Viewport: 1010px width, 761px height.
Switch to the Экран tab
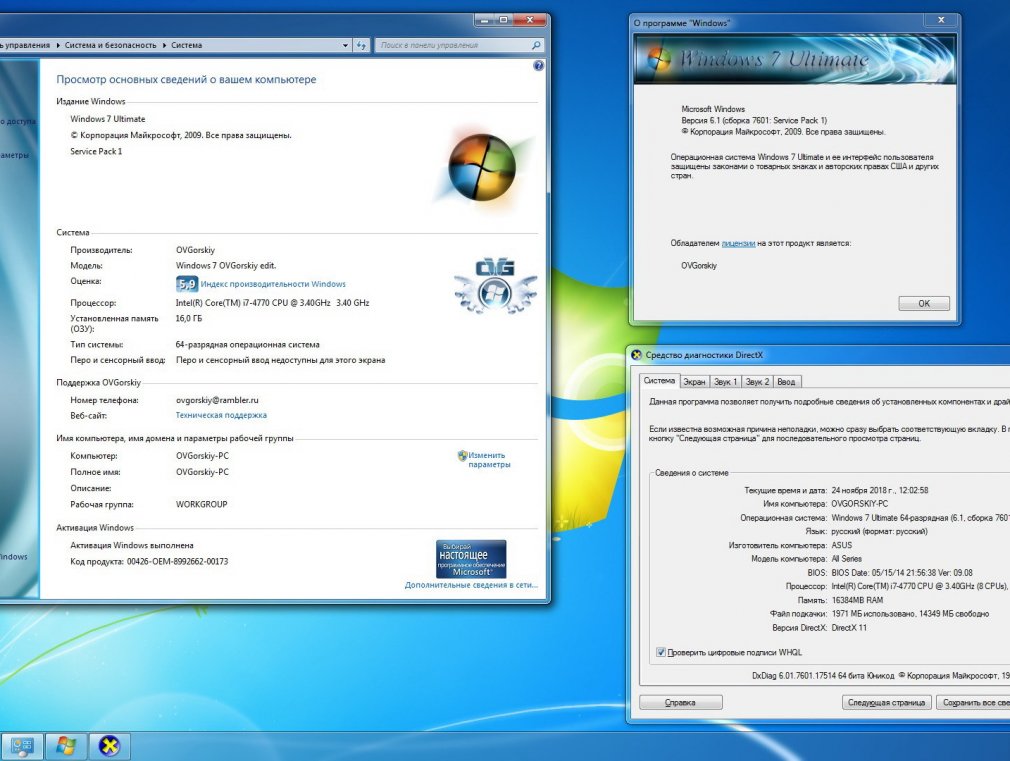(694, 382)
